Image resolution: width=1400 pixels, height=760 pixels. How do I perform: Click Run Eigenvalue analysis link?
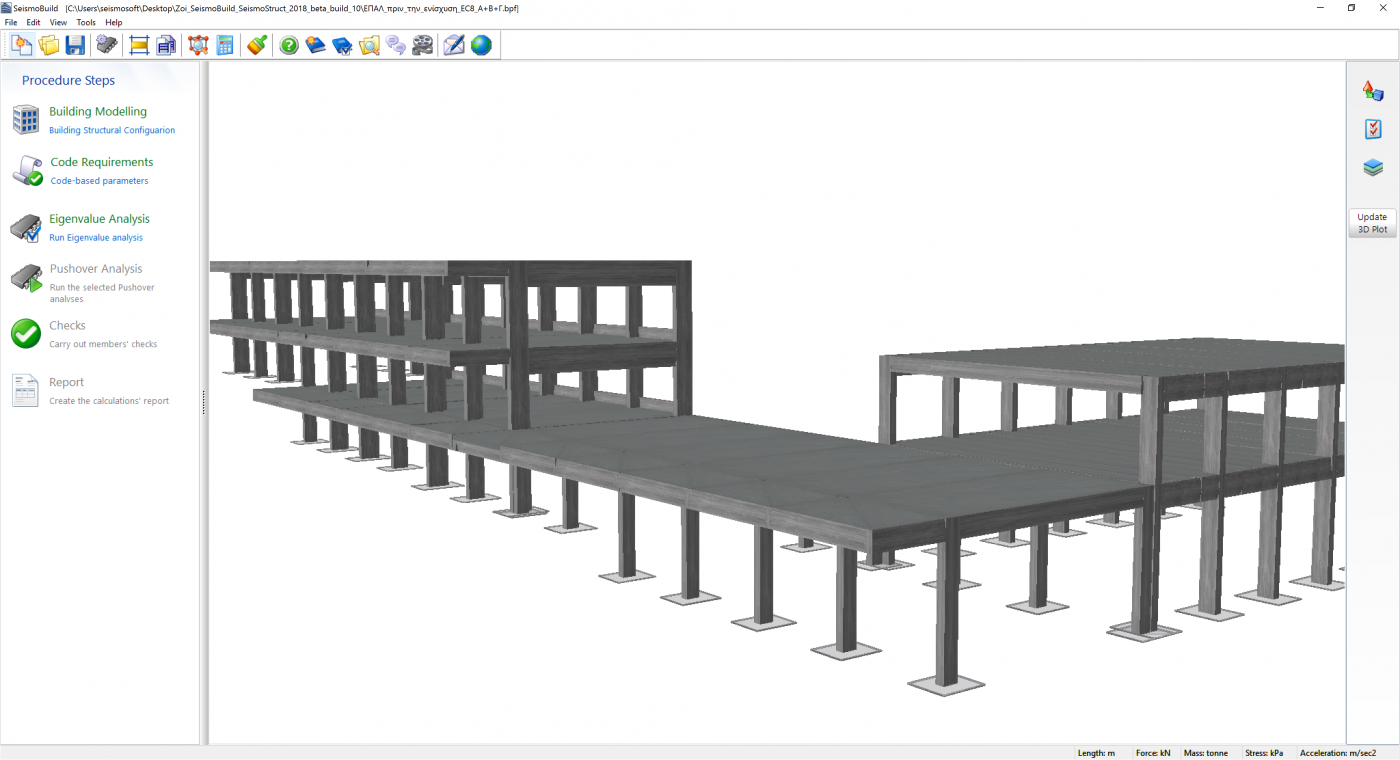96,238
